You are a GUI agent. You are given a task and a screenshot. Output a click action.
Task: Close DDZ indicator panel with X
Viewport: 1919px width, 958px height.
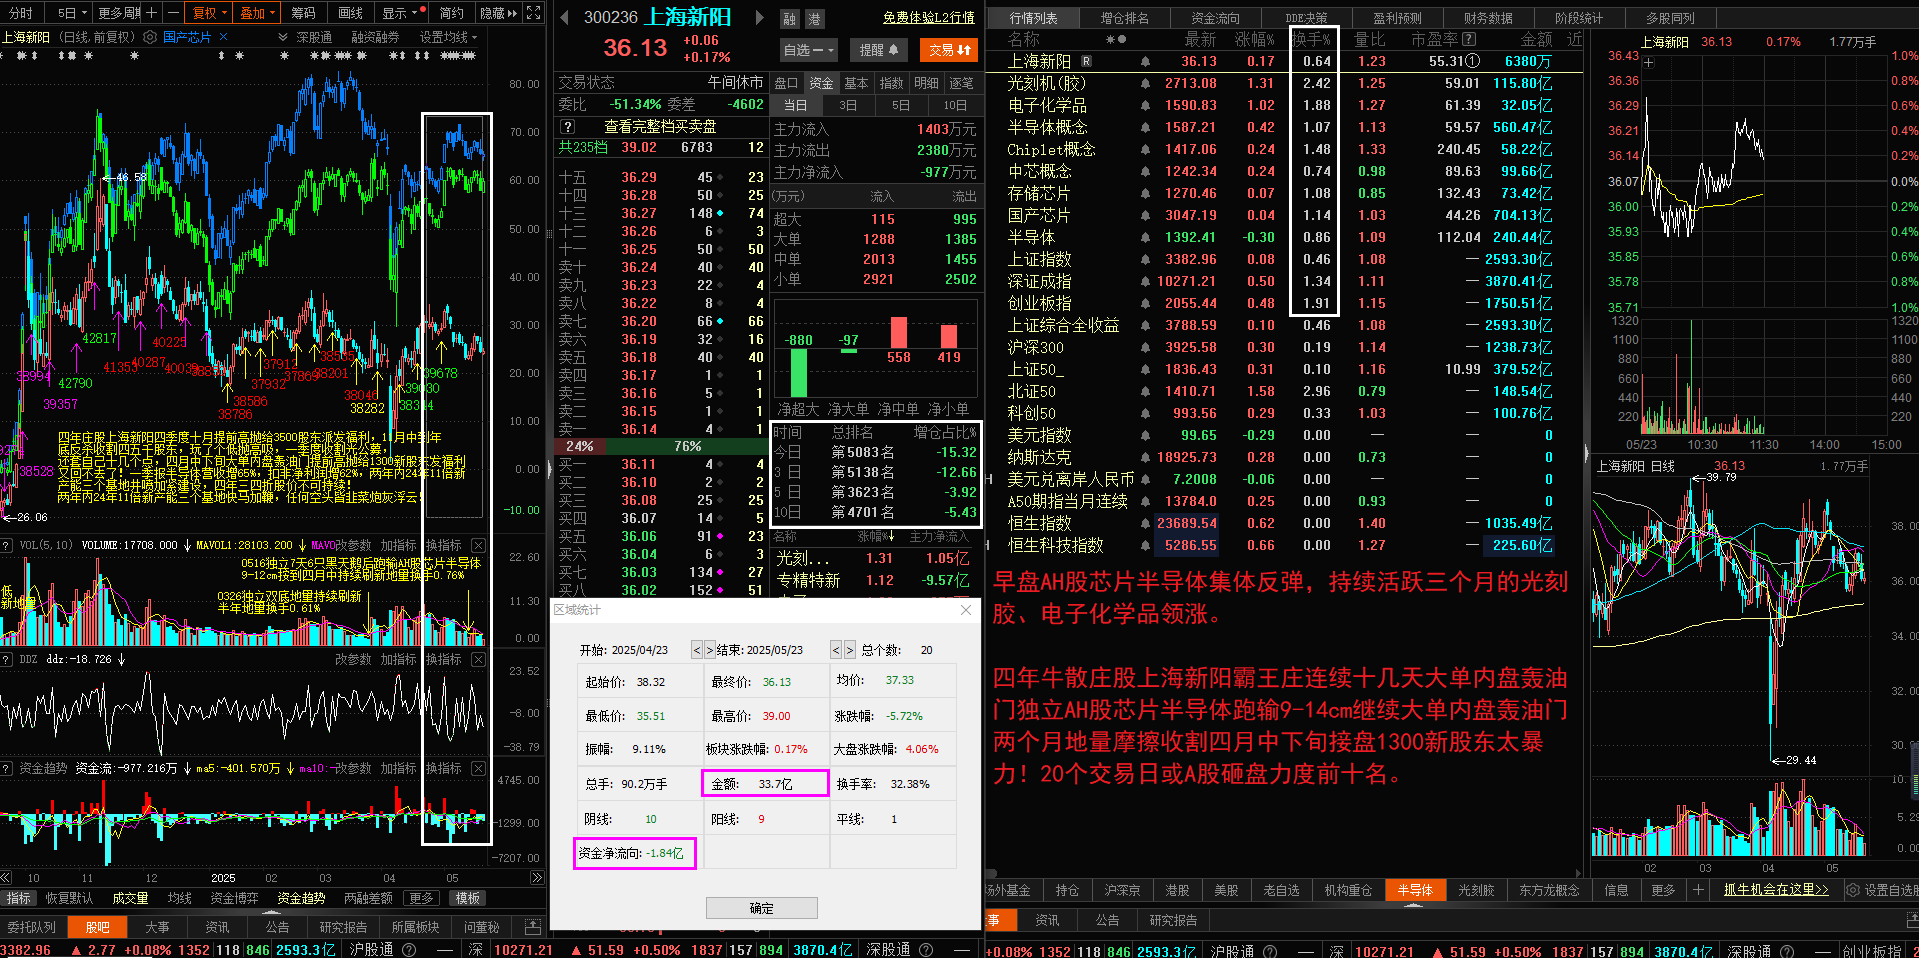click(x=479, y=660)
